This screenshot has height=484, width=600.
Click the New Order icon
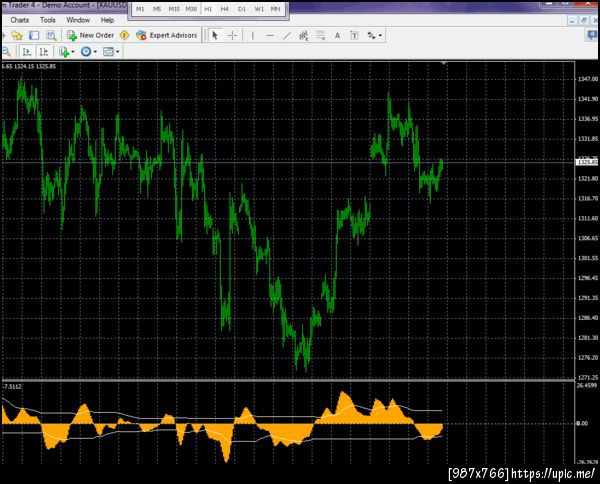point(72,36)
